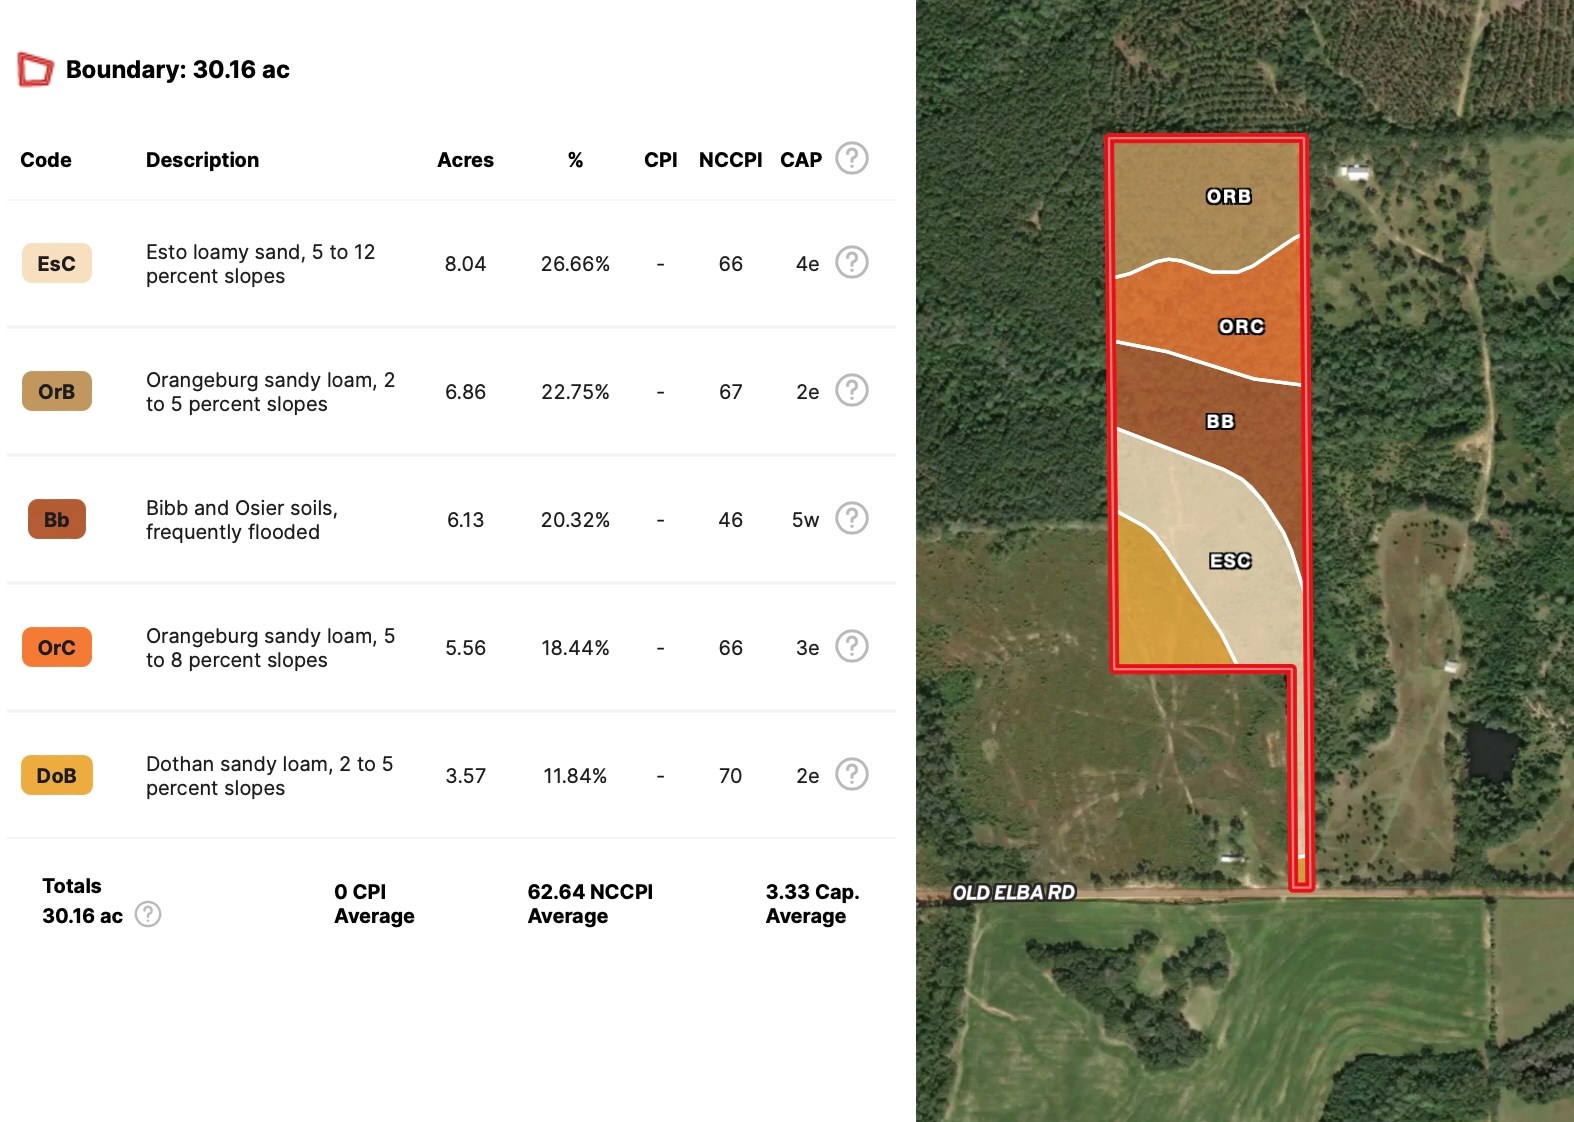The height and width of the screenshot is (1122, 1574).
Task: Click the CPI column header
Action: pyautogui.click(x=660, y=160)
